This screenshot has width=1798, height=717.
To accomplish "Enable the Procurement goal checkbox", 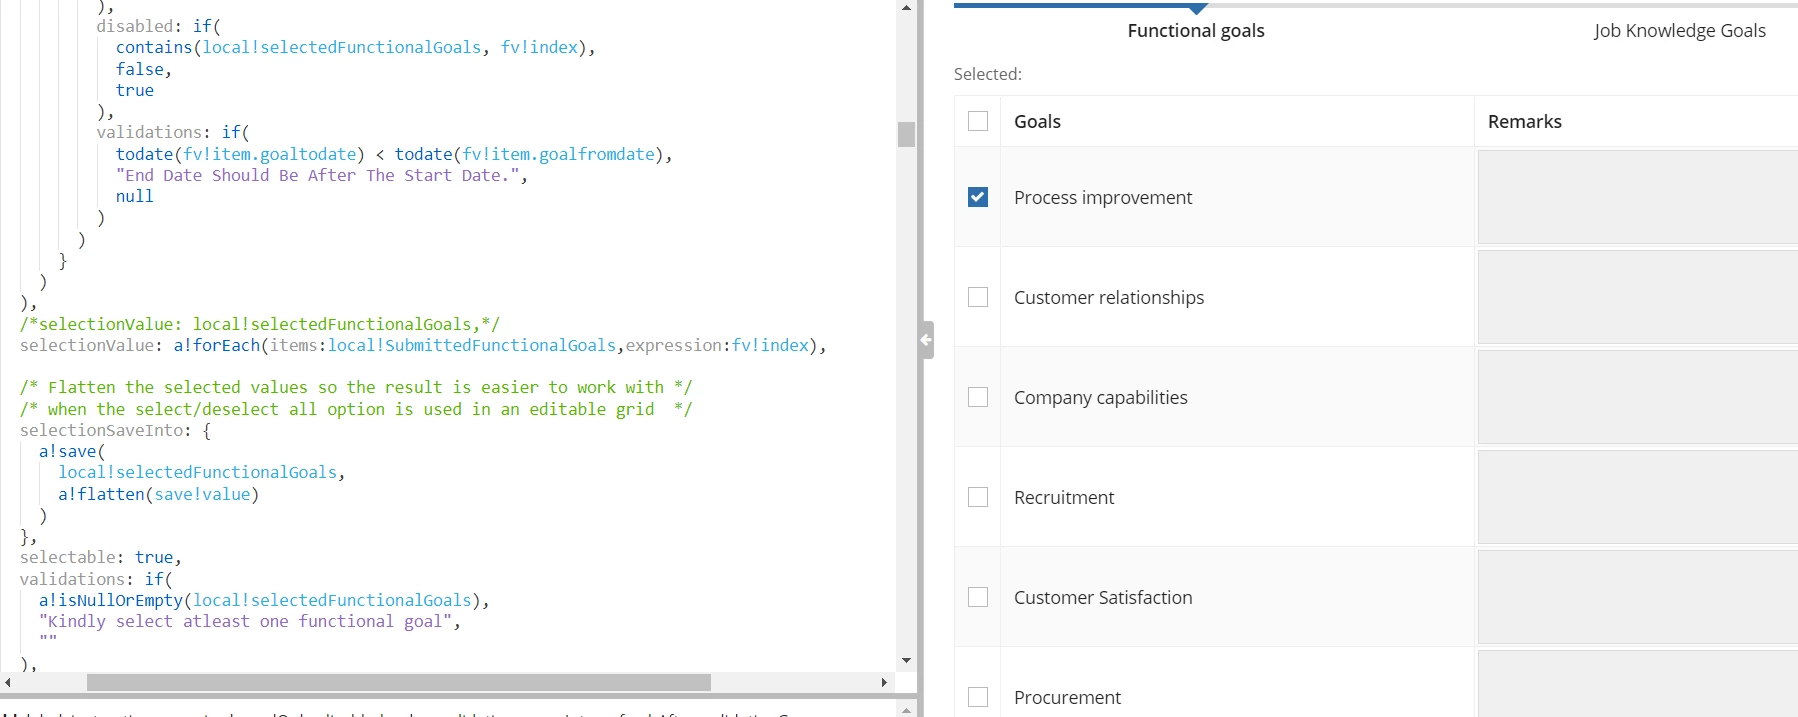I will coord(978,697).
